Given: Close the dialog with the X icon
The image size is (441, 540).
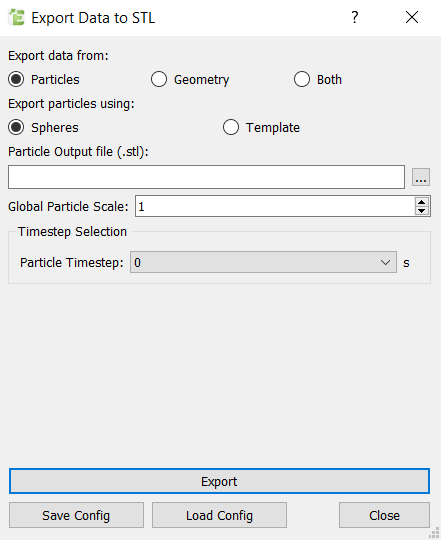Looking at the screenshot, I should pos(412,17).
